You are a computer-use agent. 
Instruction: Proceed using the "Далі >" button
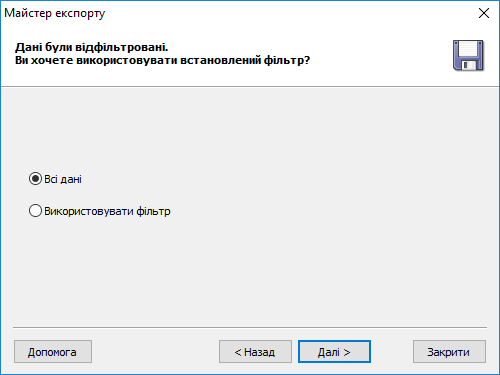pyautogui.click(x=334, y=352)
